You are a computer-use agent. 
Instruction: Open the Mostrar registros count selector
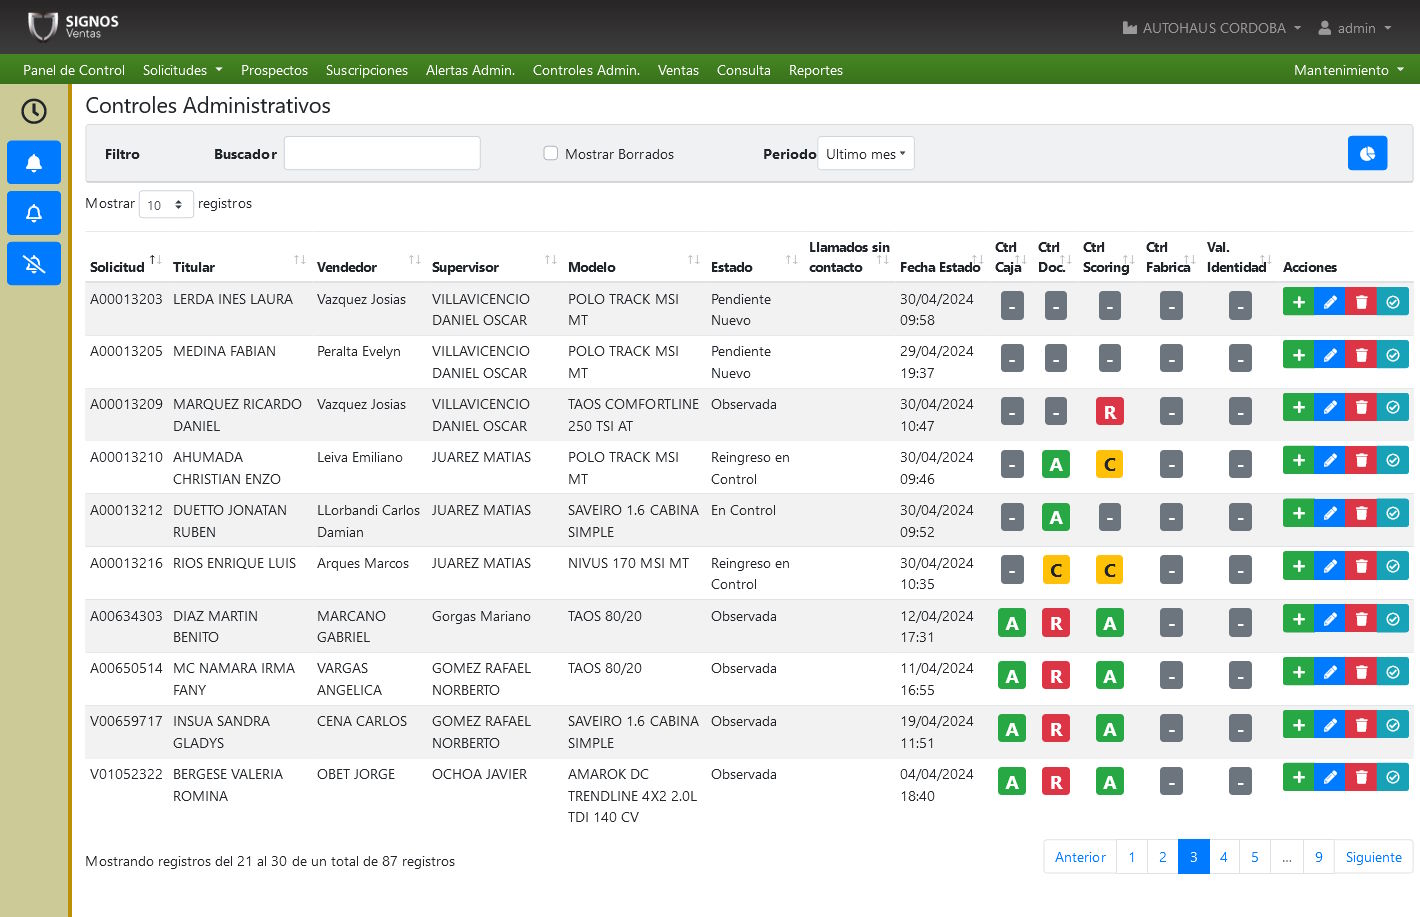click(x=166, y=204)
